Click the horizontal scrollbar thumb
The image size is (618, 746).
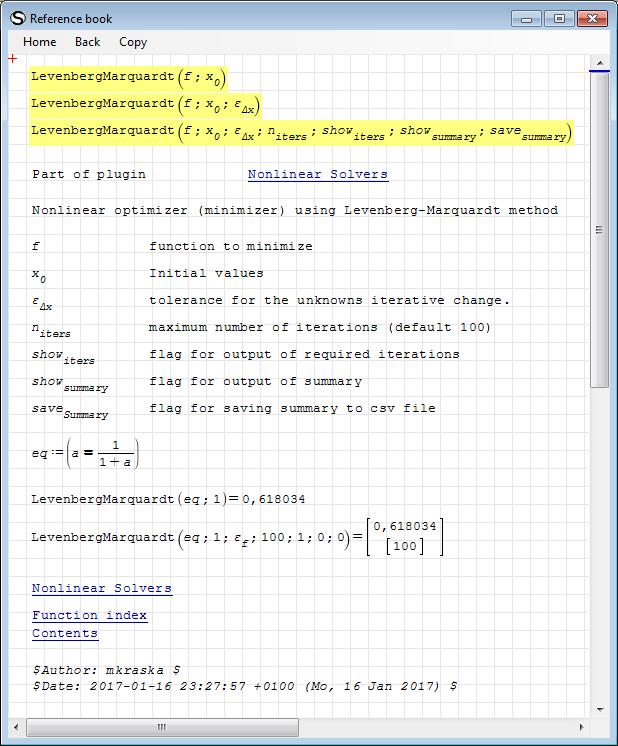(x=160, y=727)
